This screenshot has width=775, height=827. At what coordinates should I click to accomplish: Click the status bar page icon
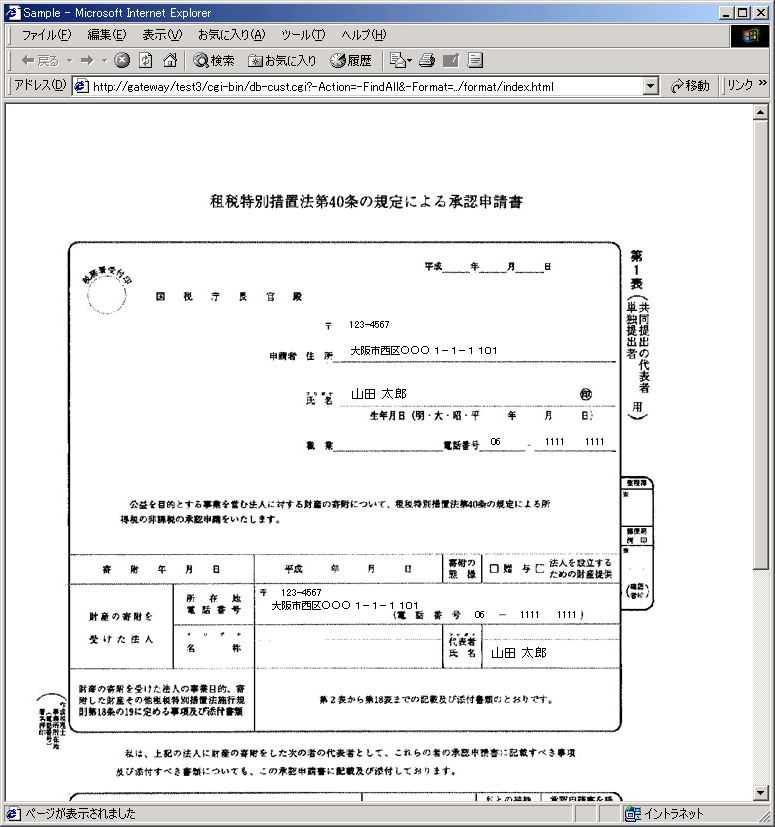(13, 814)
